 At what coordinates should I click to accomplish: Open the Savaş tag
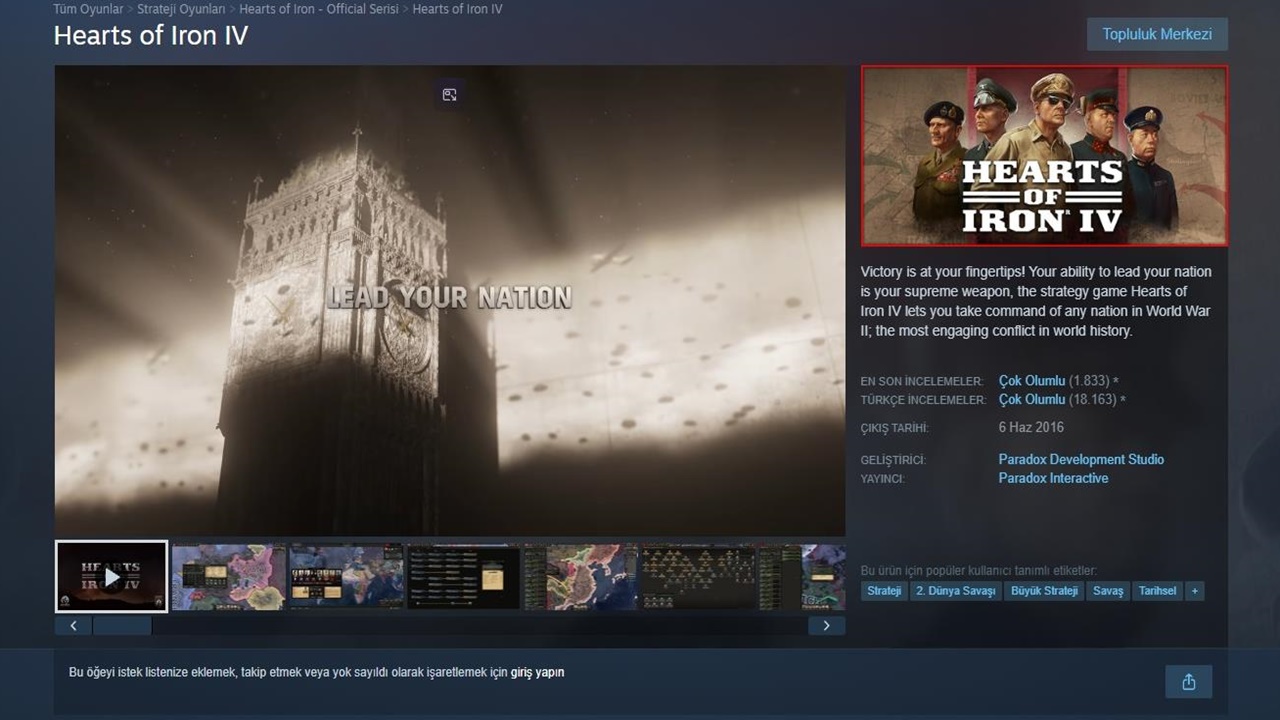point(1108,591)
